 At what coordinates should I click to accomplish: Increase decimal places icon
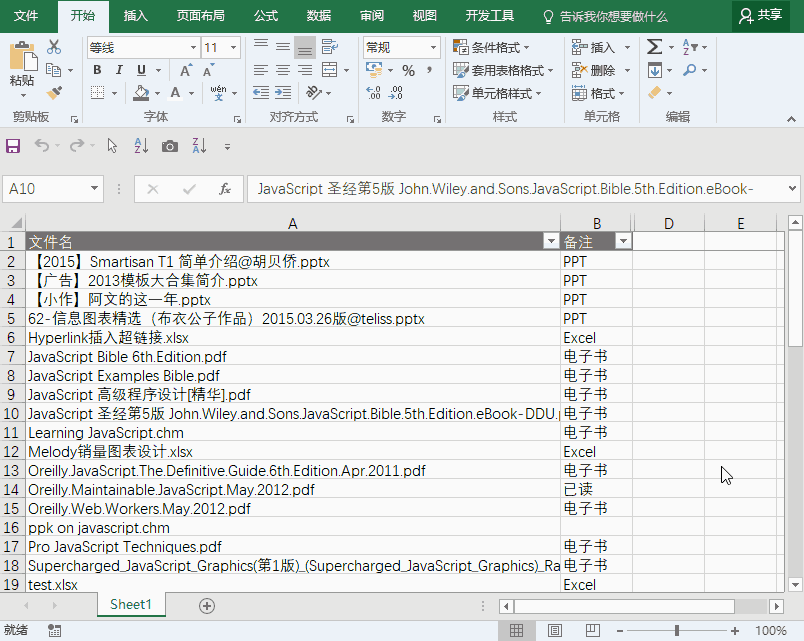[x=374, y=93]
